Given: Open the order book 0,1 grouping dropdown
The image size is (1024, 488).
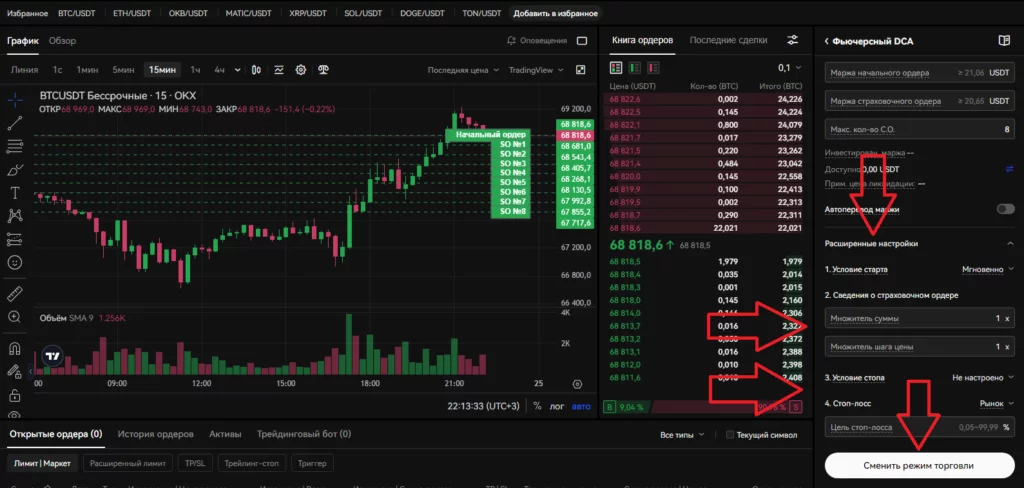Looking at the screenshot, I should [x=789, y=67].
